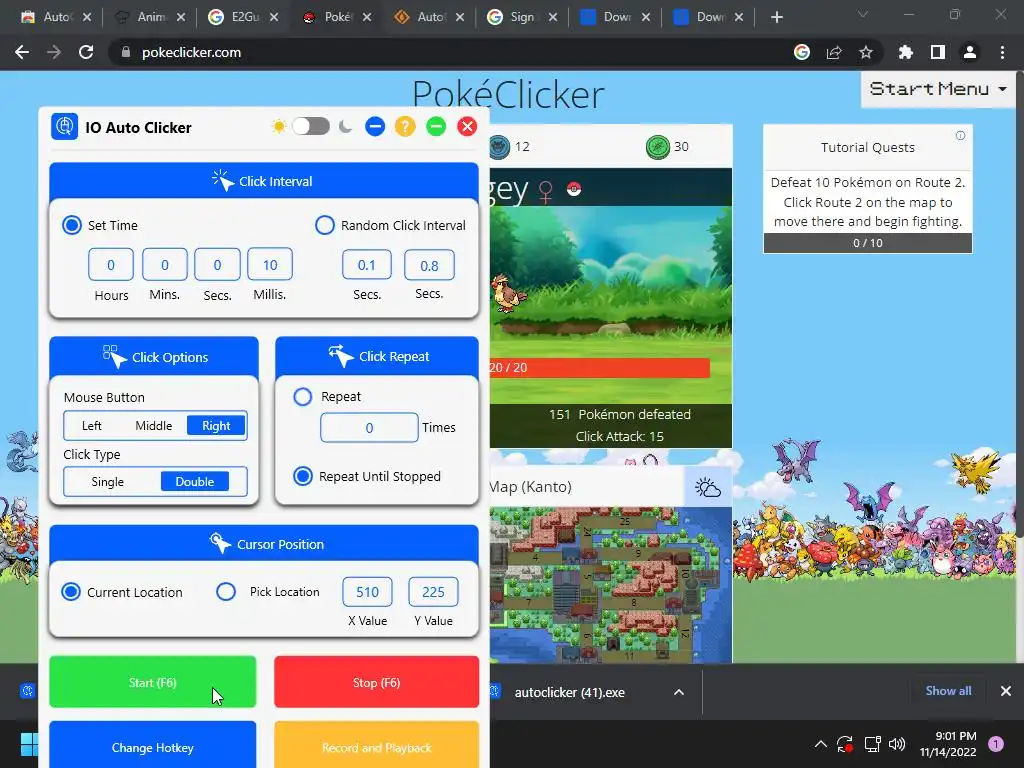Click the Record and Playback button

[x=377, y=745]
